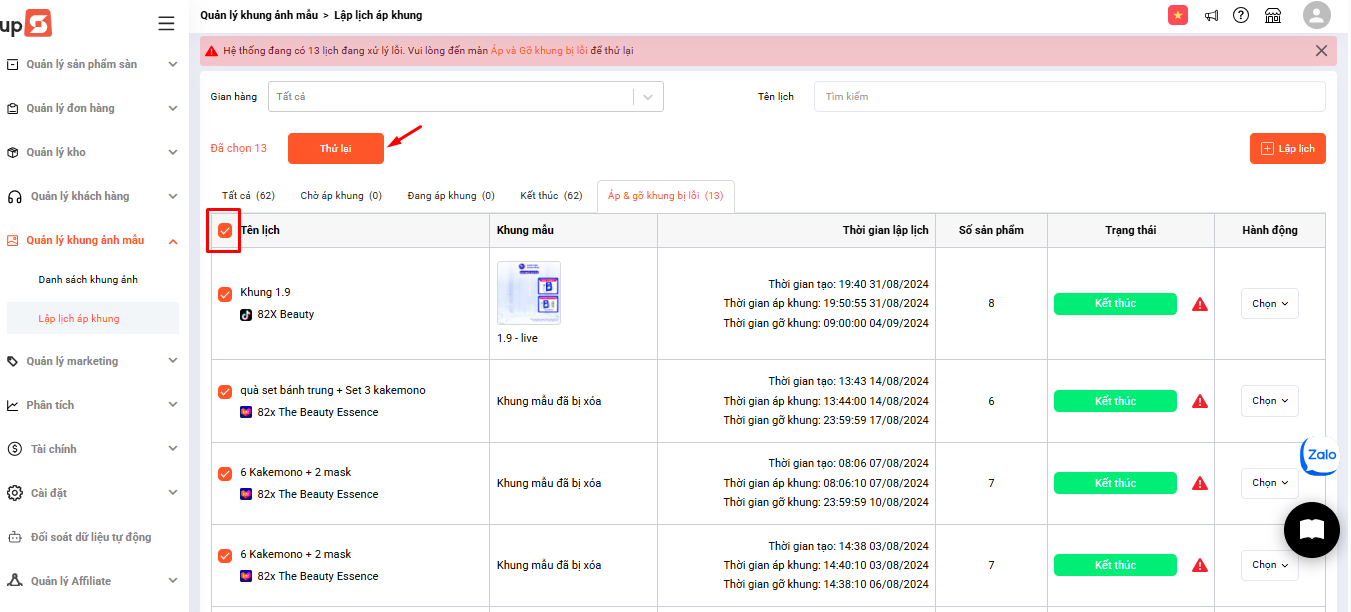Open the help question mark icon

1241,15
